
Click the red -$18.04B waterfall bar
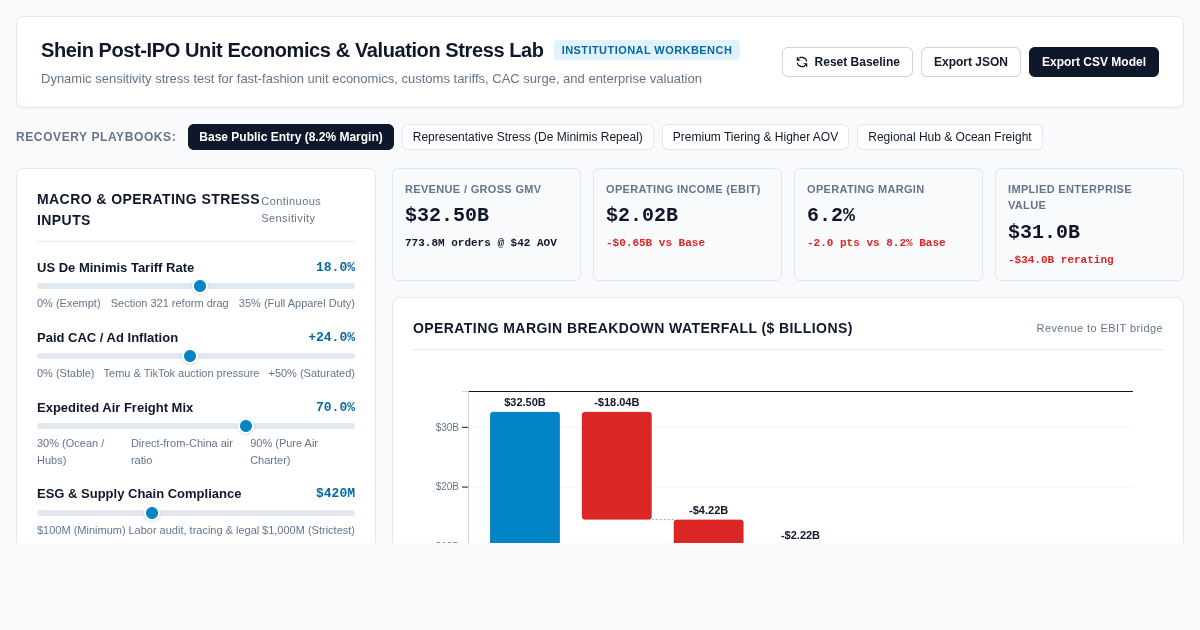pos(617,465)
